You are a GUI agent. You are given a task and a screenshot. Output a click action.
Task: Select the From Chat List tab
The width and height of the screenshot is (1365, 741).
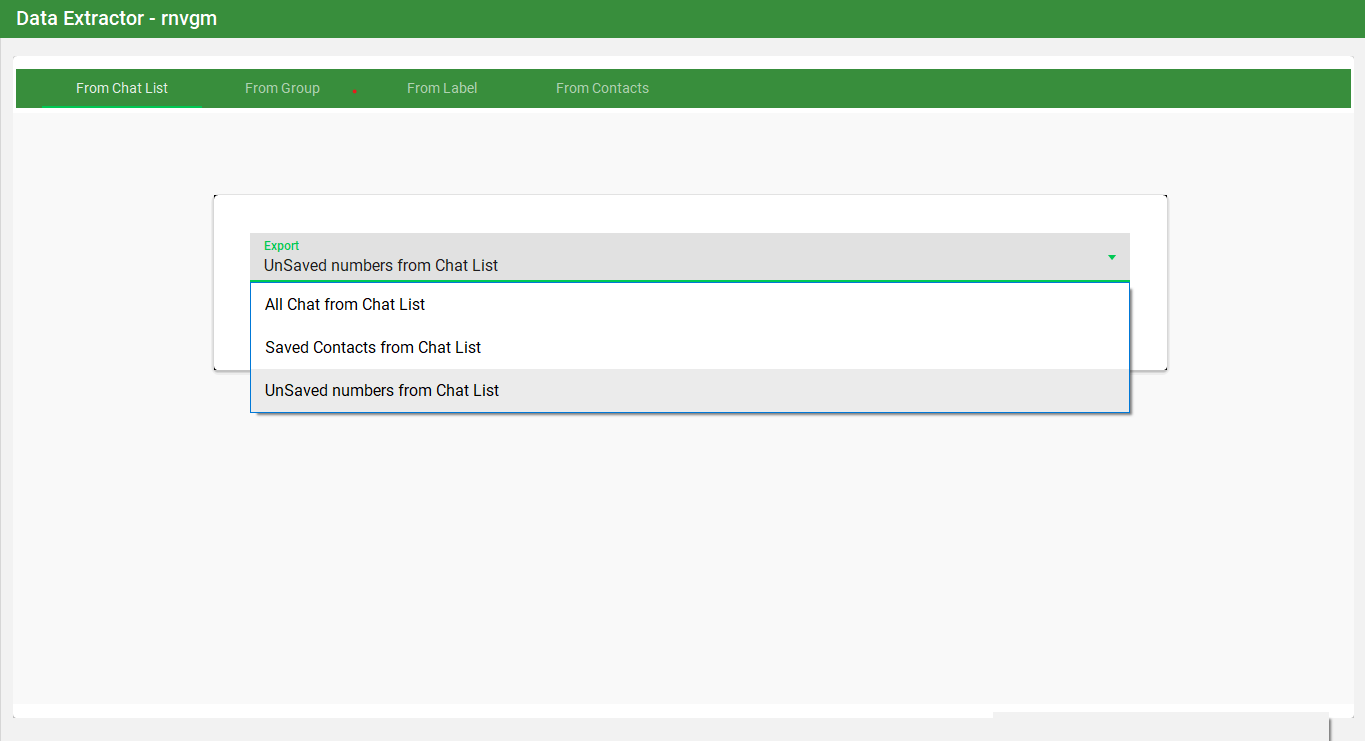tap(122, 88)
